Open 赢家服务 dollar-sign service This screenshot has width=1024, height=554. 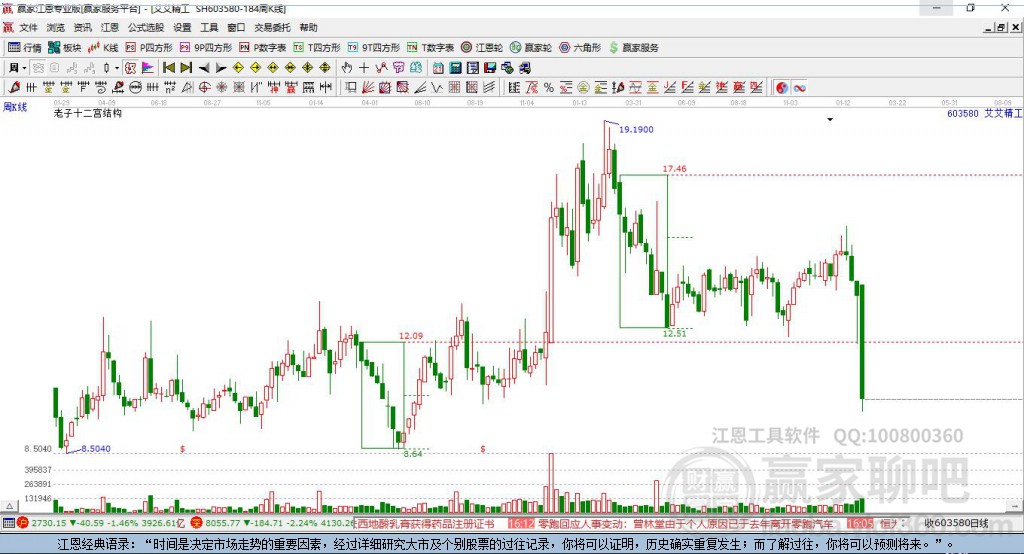633,48
